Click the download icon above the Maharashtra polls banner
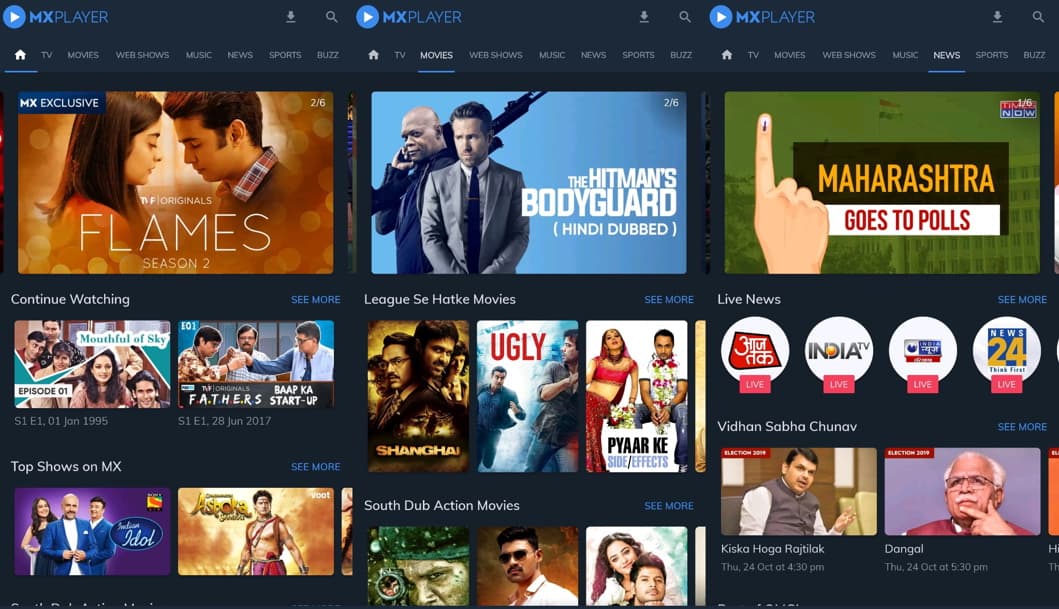Viewport: 1059px width, 609px height. tap(997, 17)
